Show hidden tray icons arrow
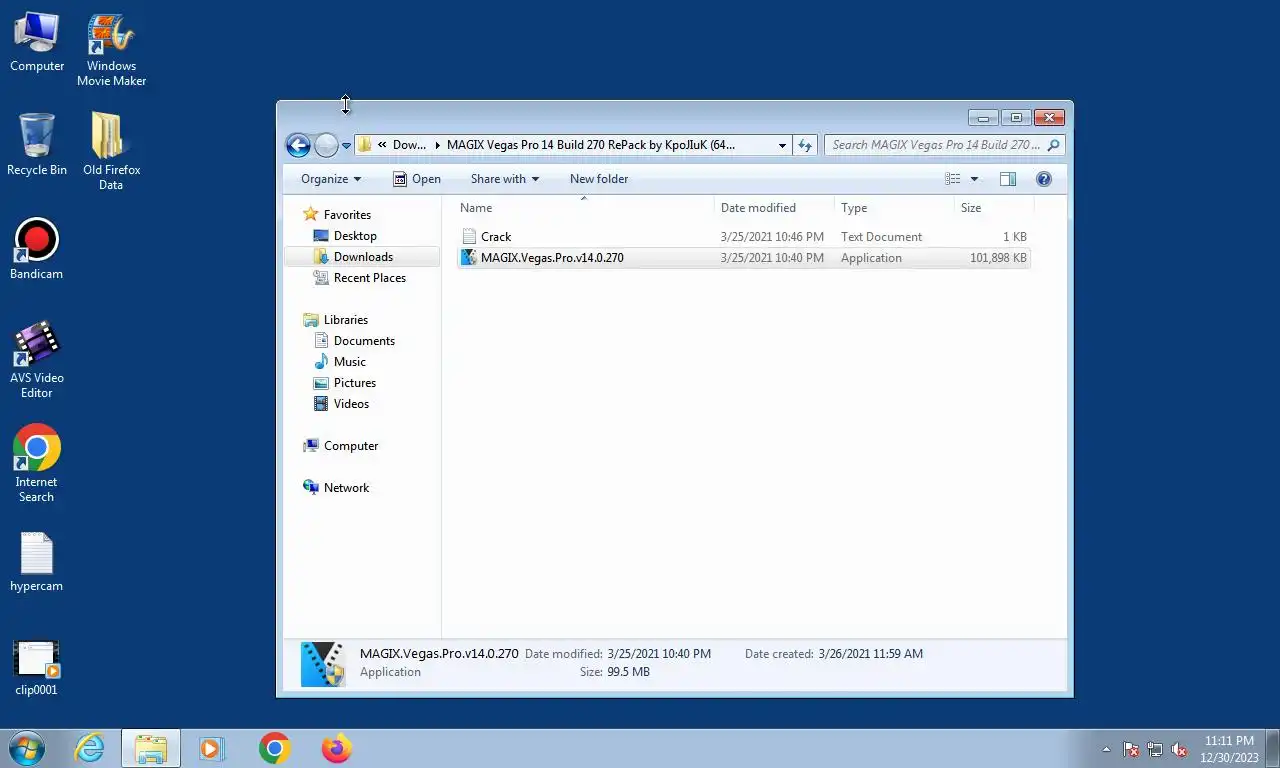This screenshot has height=768, width=1280. coord(1106,749)
